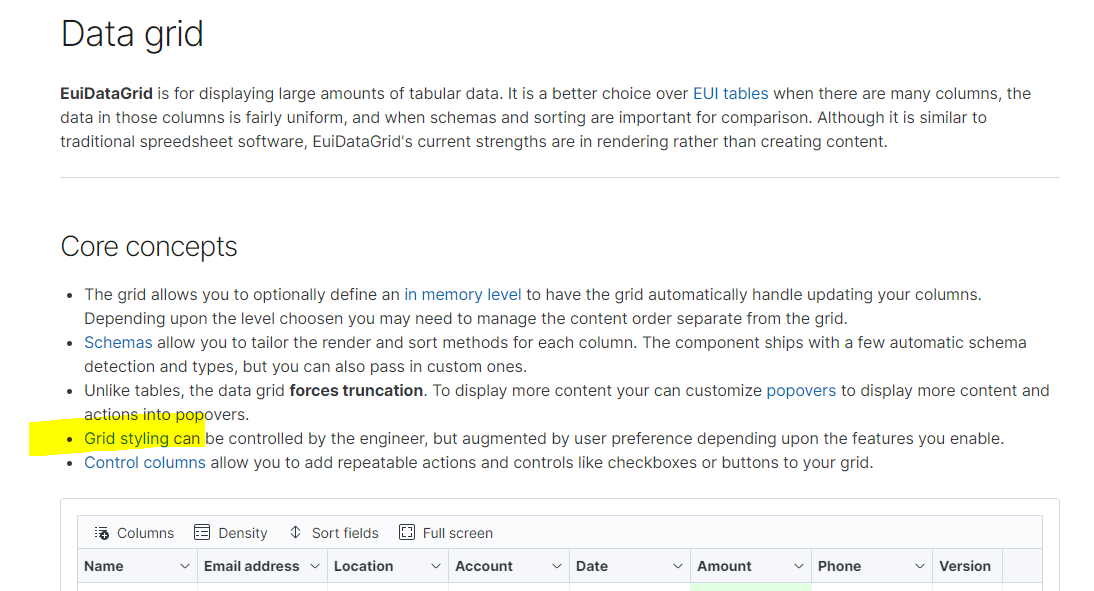The height and width of the screenshot is (591, 1094).
Task: Open the Date column dropdown
Action: [678, 565]
